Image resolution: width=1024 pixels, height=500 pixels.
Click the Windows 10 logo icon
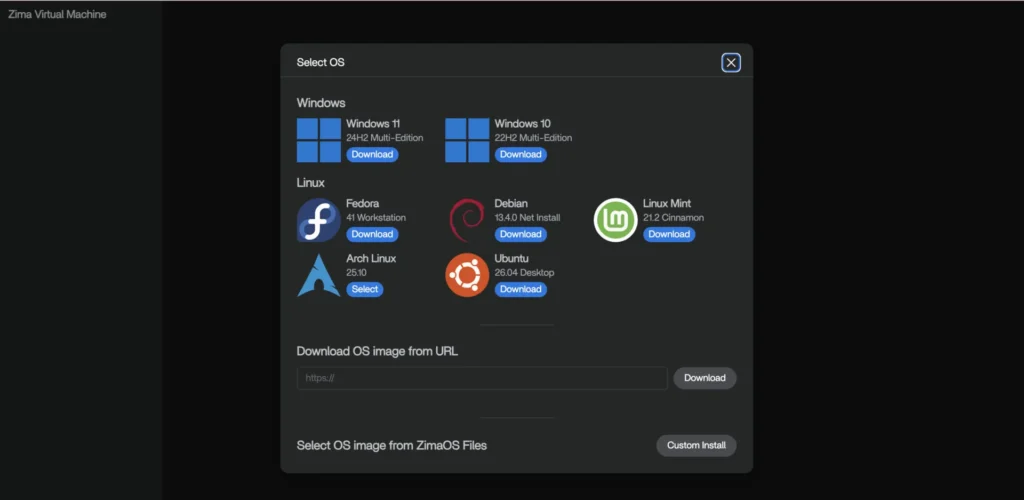467,140
